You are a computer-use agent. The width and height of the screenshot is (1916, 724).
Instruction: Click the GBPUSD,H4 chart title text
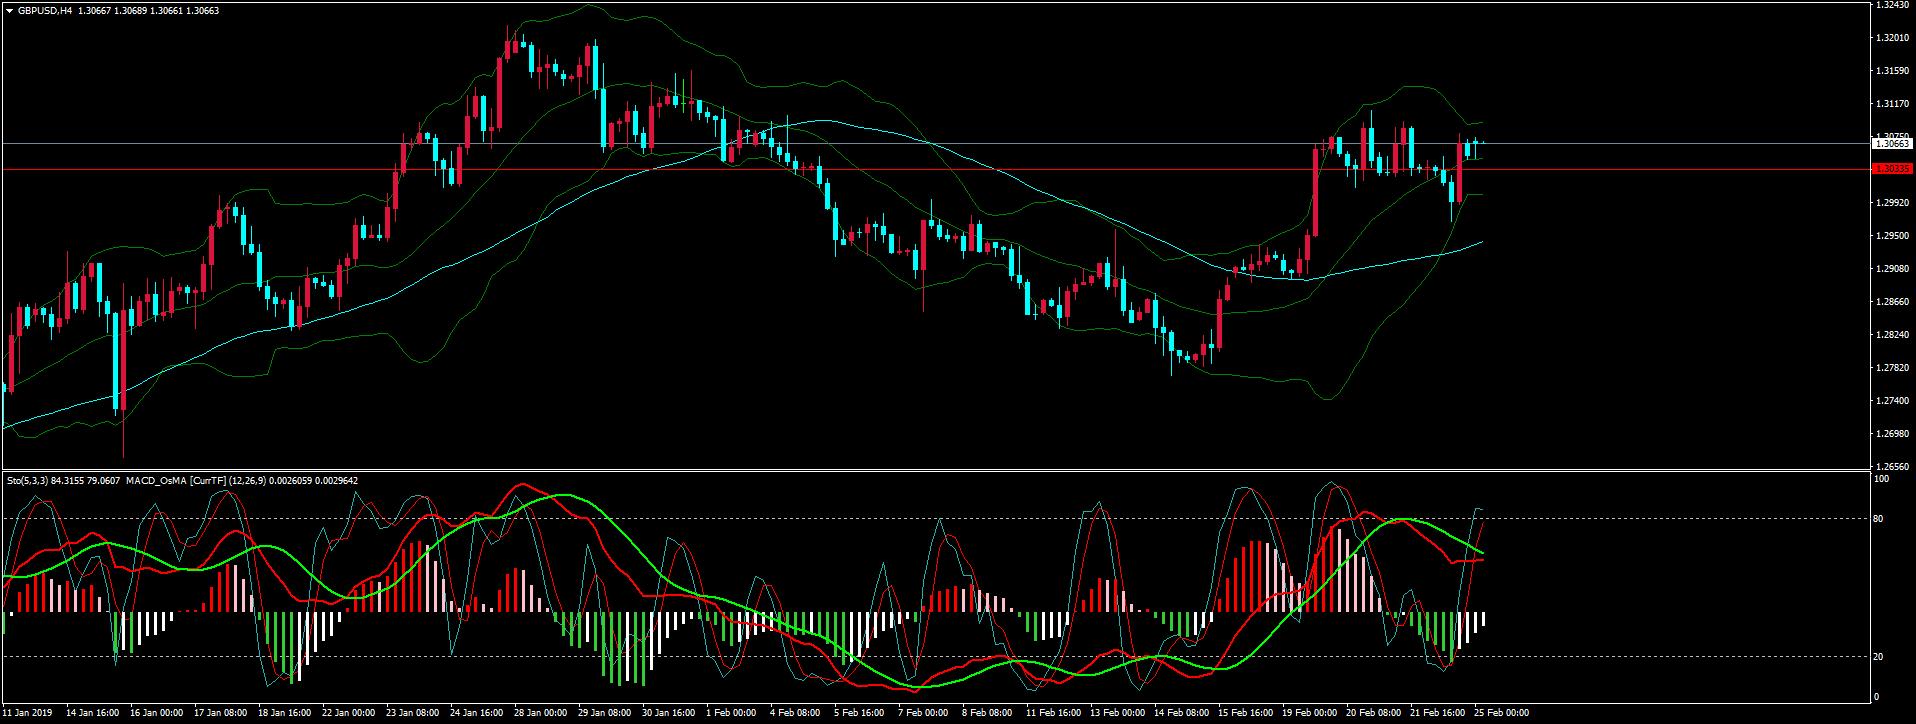point(44,10)
